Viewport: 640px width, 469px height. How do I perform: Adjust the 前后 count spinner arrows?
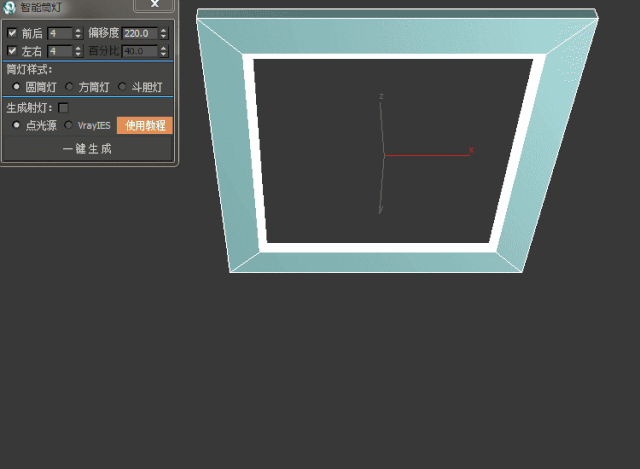pyautogui.click(x=78, y=33)
